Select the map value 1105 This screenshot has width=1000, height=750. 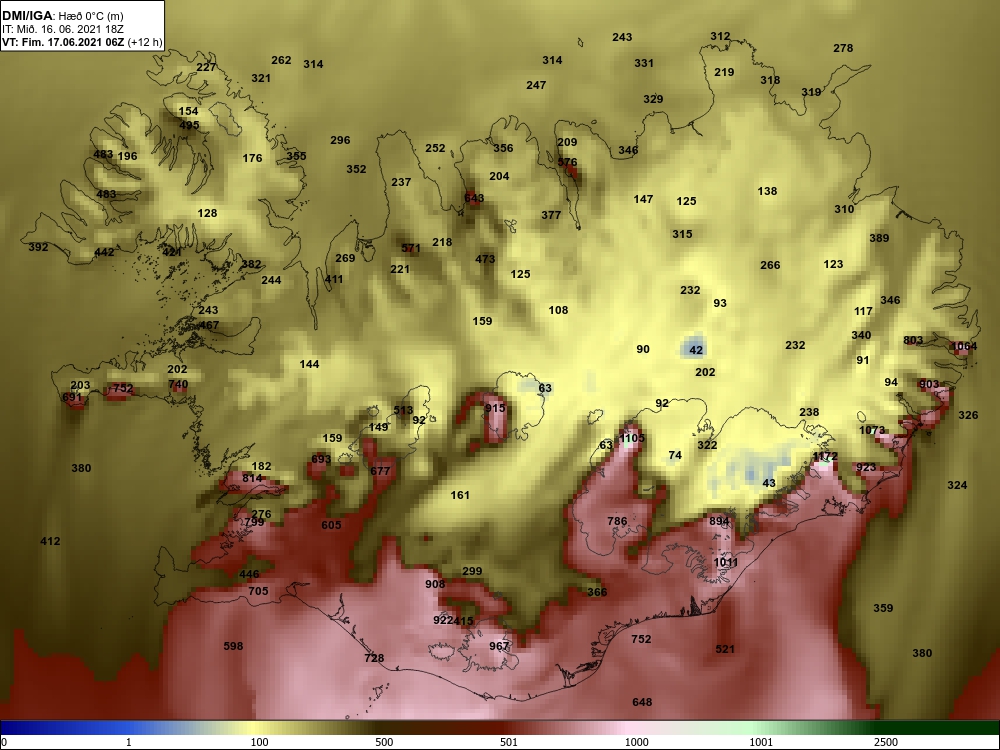[x=632, y=438]
